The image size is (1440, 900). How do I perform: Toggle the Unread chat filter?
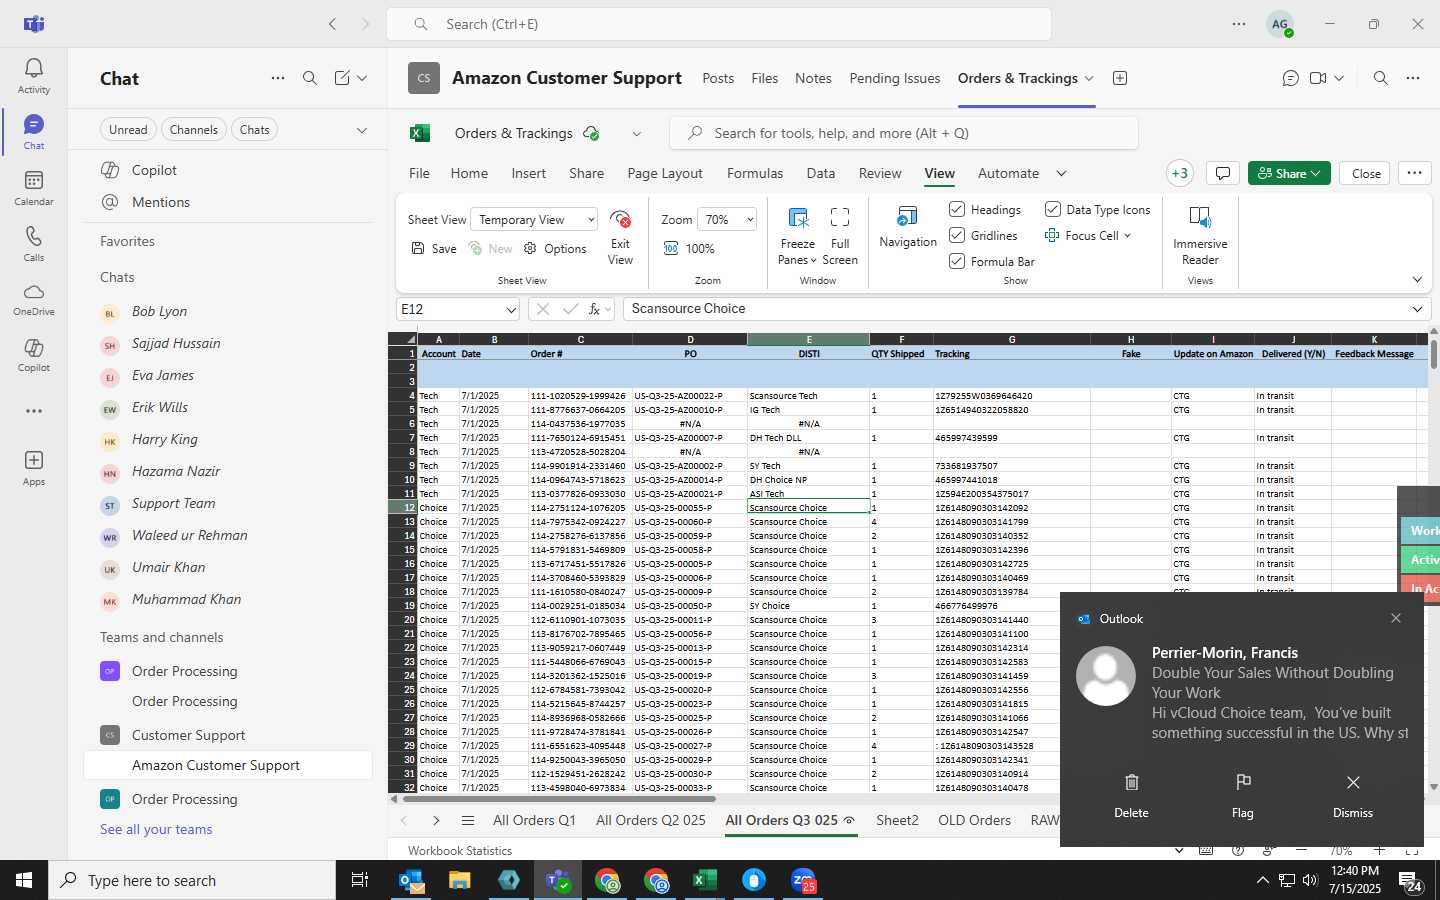coord(128,129)
